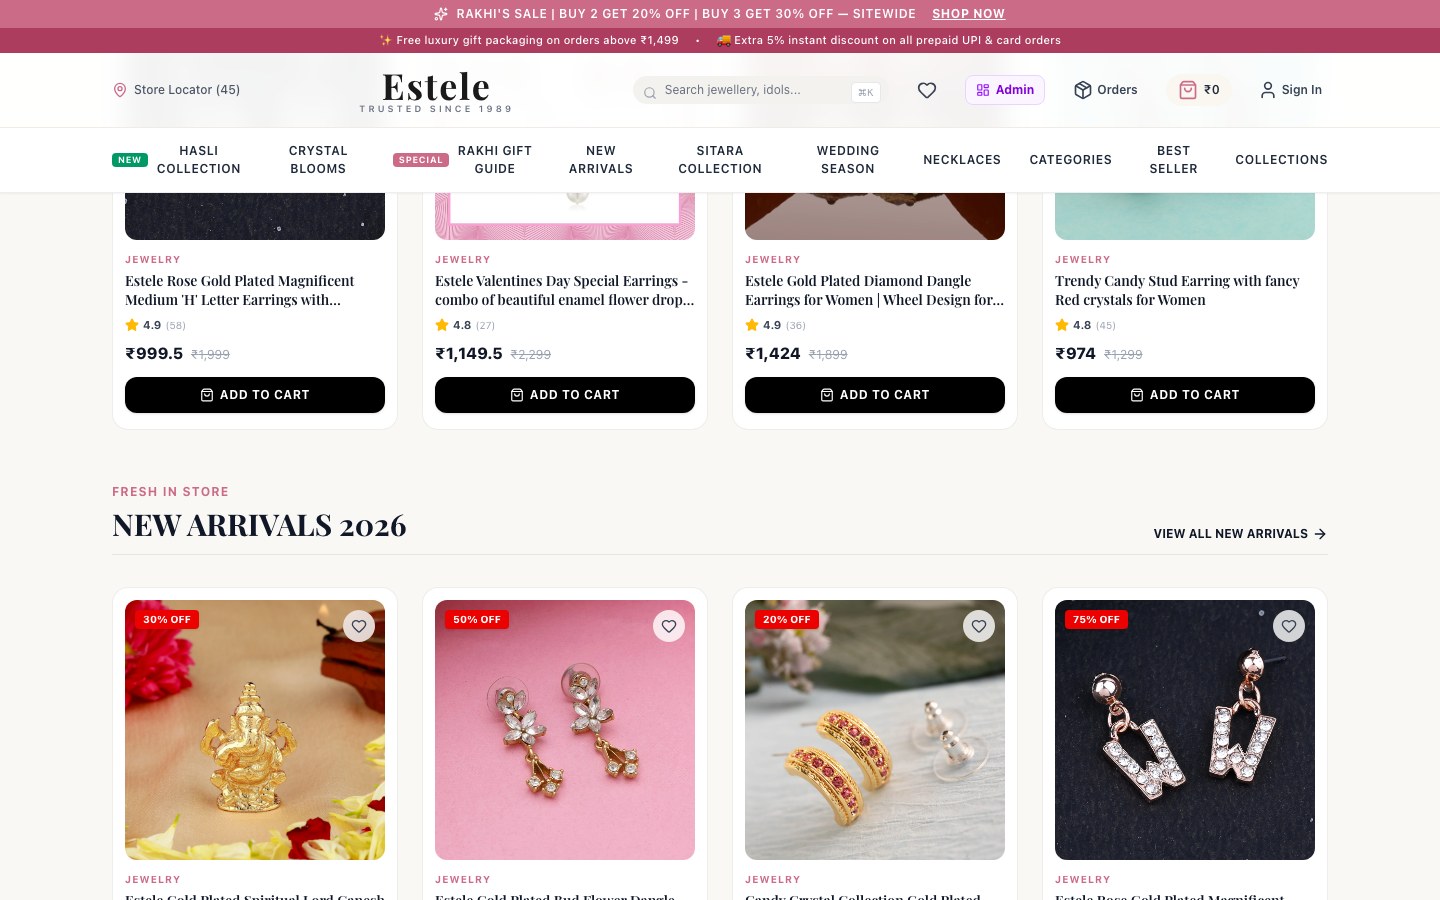The height and width of the screenshot is (900, 1440).
Task: Click the Shop Now sale banner link
Action: (x=968, y=14)
